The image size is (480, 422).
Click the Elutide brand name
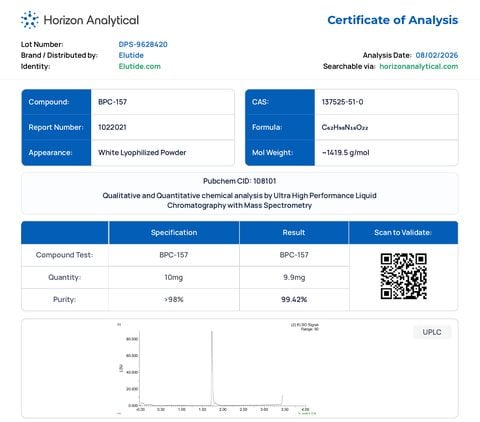131,55
